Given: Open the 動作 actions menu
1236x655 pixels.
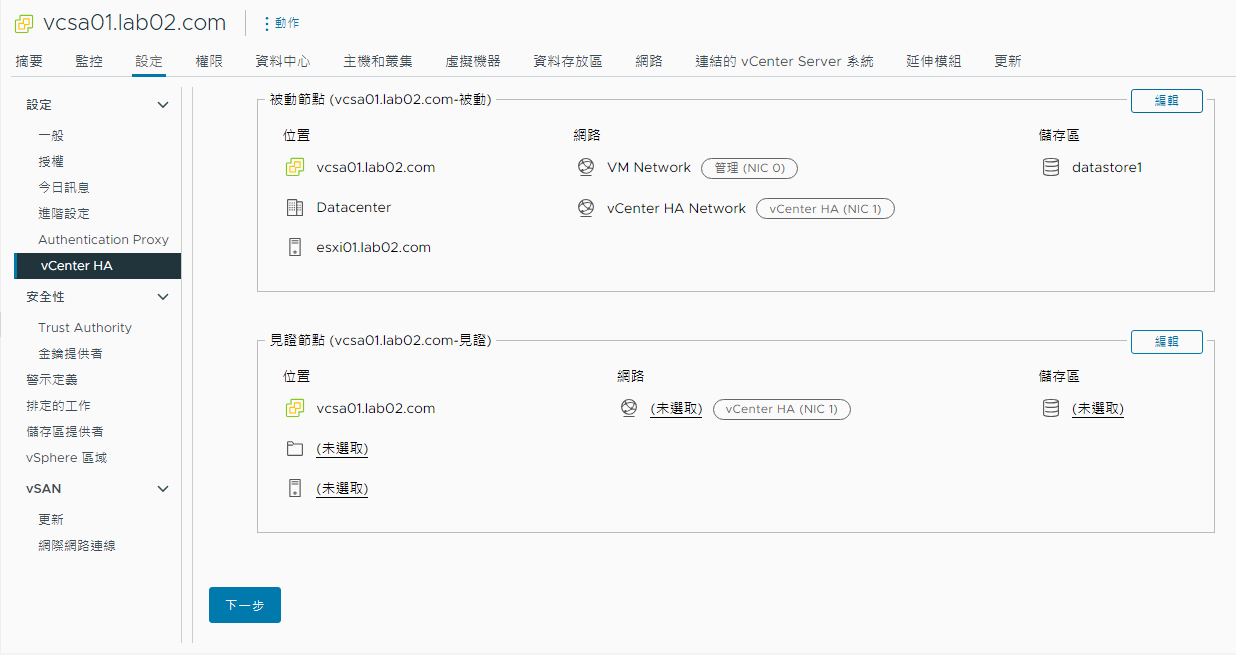Looking at the screenshot, I should (x=281, y=23).
